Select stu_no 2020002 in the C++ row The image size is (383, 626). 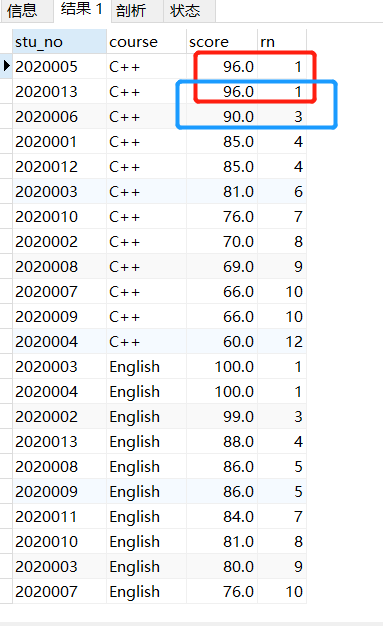pos(60,242)
